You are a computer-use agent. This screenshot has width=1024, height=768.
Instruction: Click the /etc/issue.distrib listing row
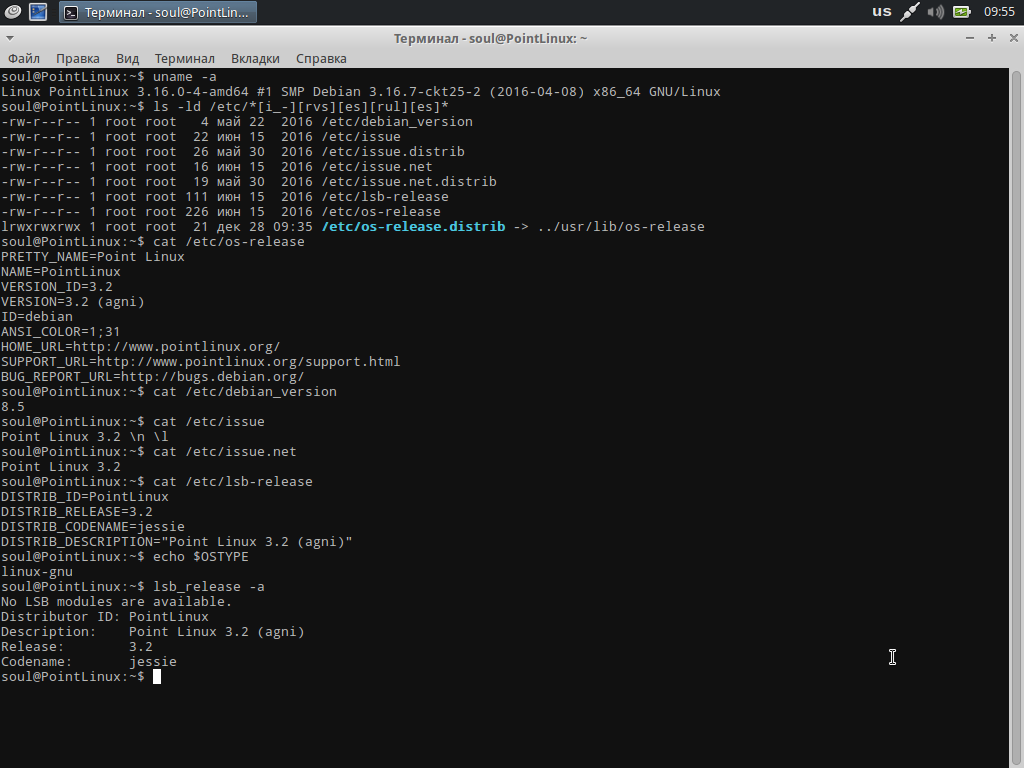pos(232,152)
